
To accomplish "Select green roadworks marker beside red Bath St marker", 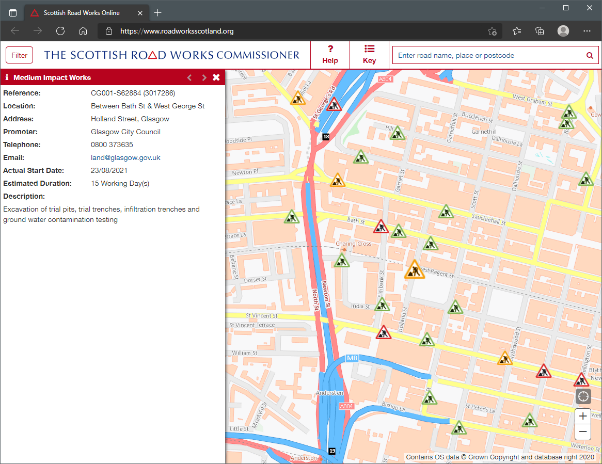I will tap(399, 231).
